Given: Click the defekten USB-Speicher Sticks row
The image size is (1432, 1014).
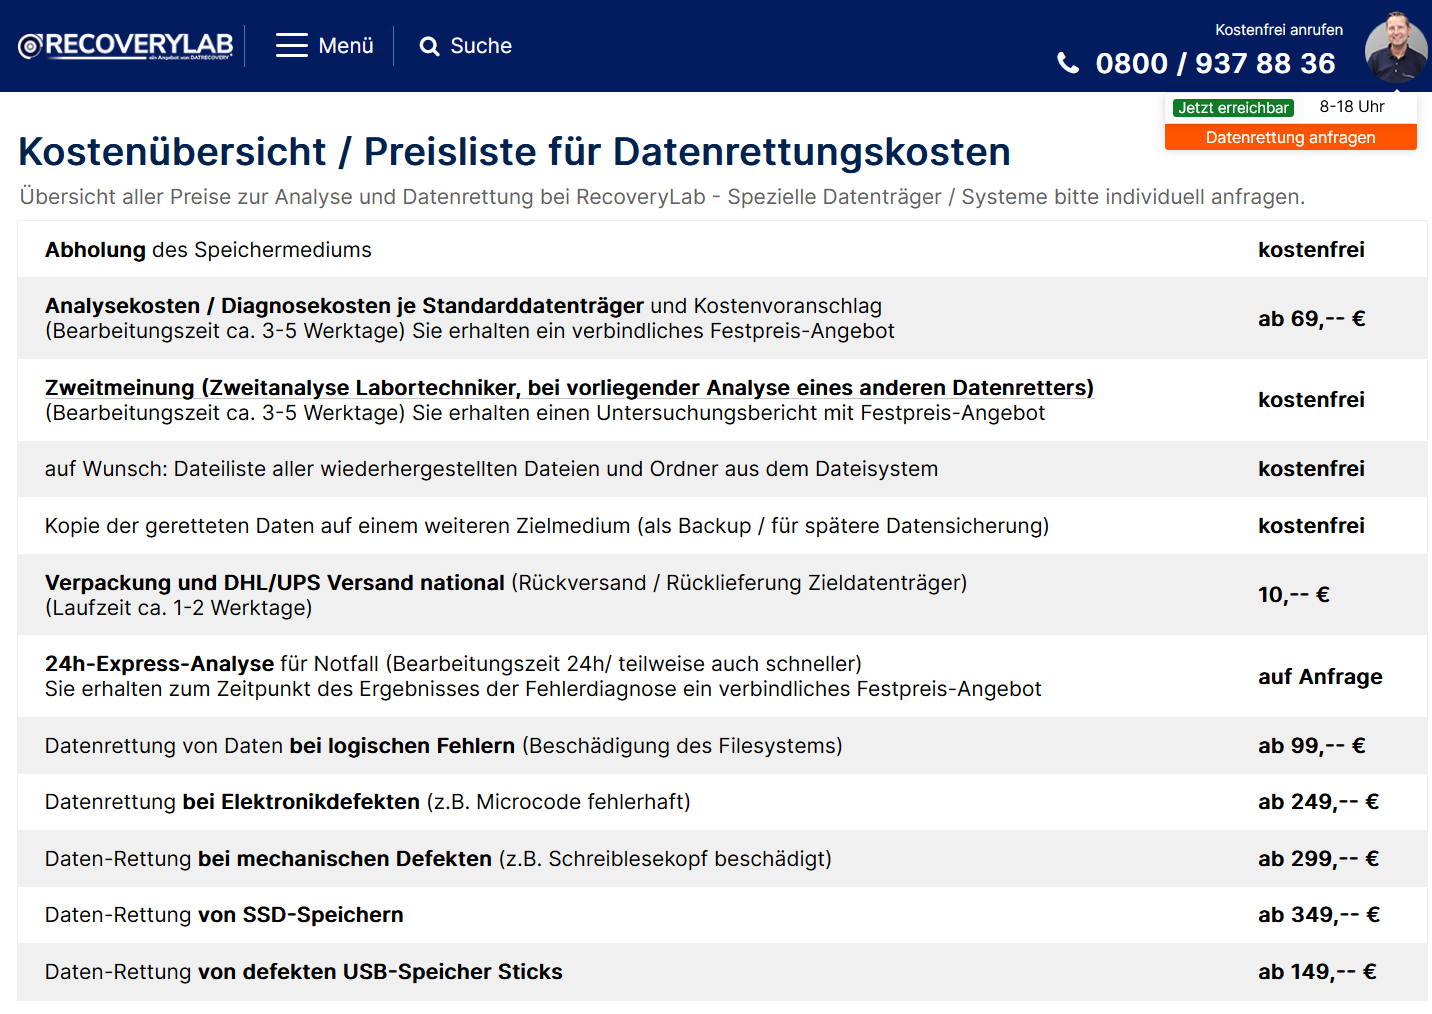Looking at the screenshot, I should point(722,972).
